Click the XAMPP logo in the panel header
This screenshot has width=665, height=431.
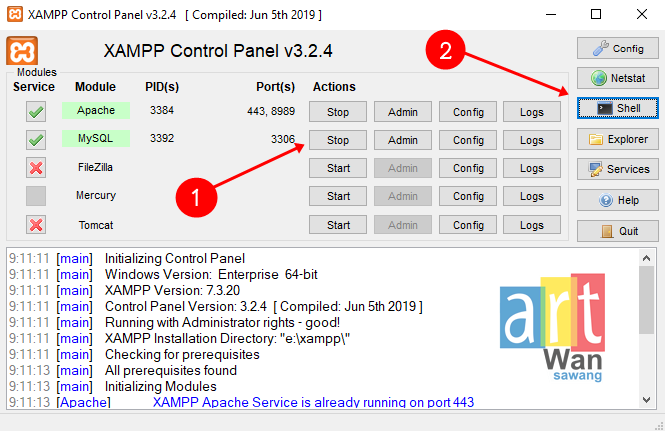pos(22,51)
